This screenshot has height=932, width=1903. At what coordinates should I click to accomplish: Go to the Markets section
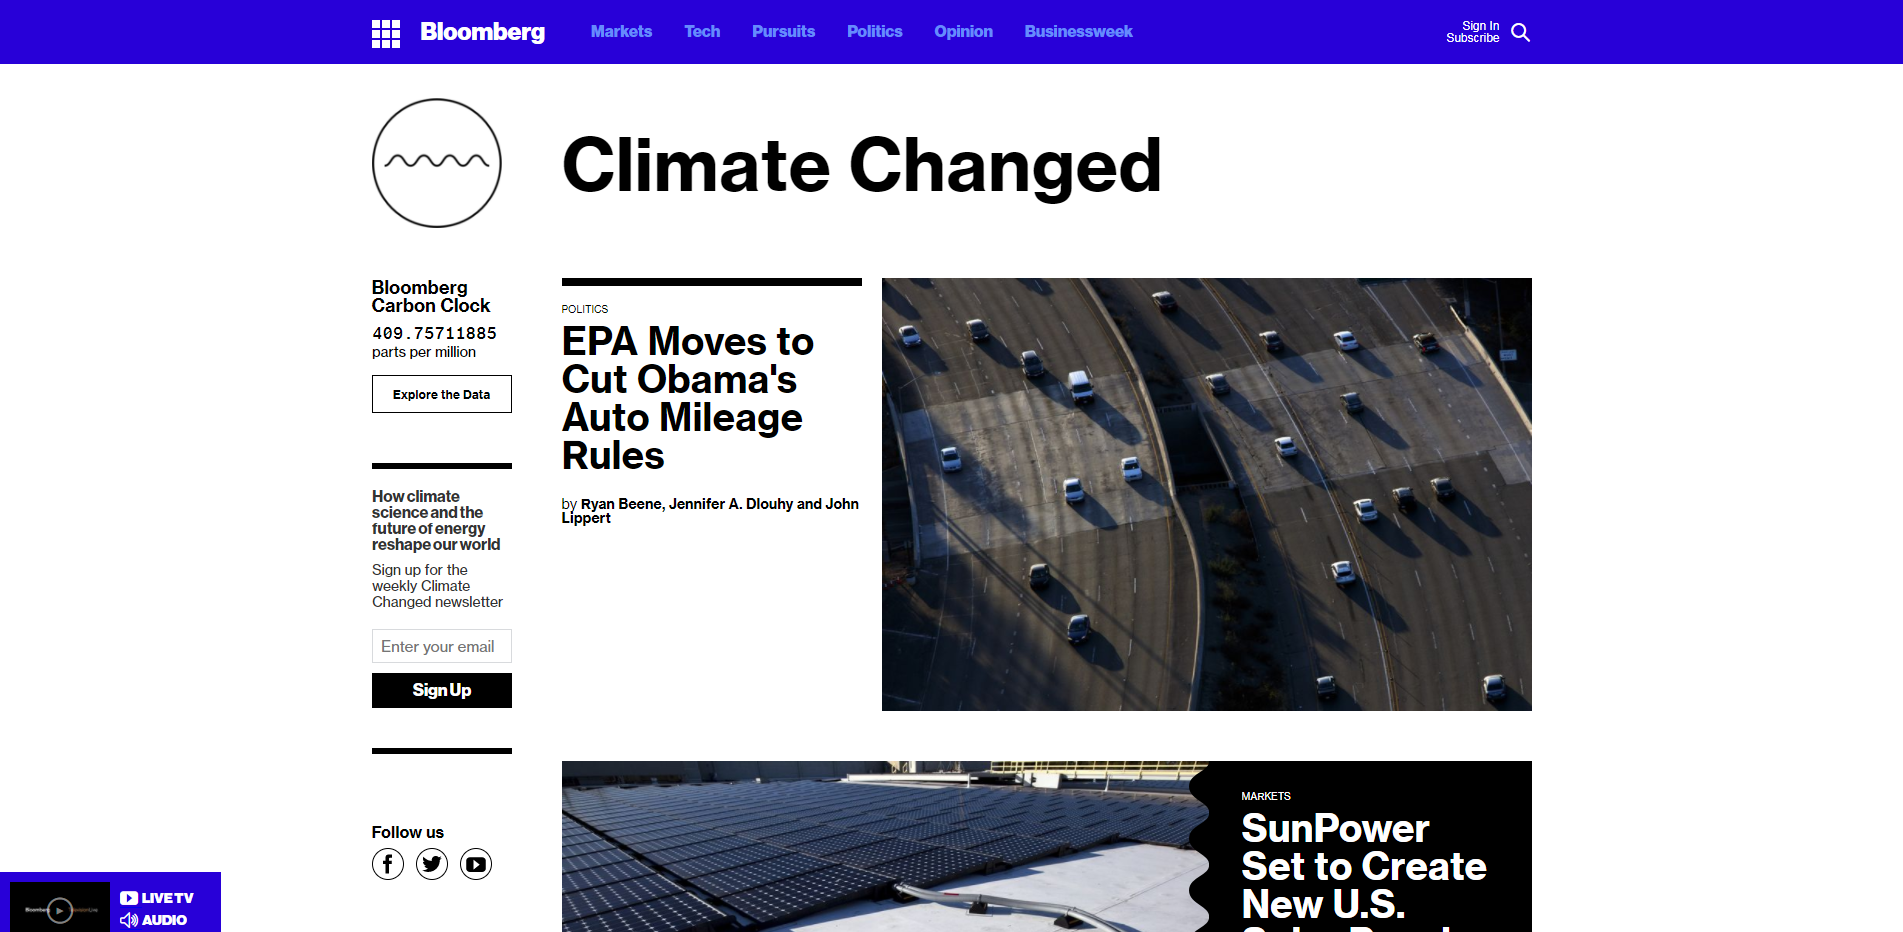pyautogui.click(x=621, y=32)
